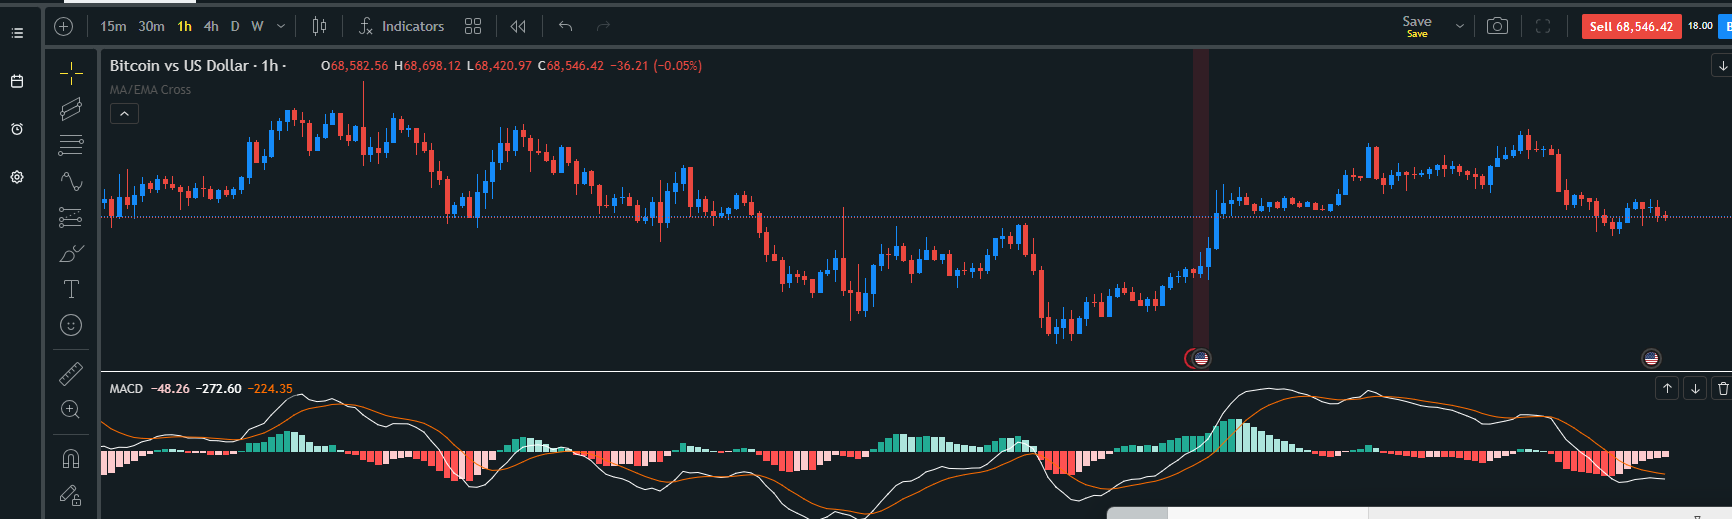Switch to the 4h timeframe

click(211, 26)
